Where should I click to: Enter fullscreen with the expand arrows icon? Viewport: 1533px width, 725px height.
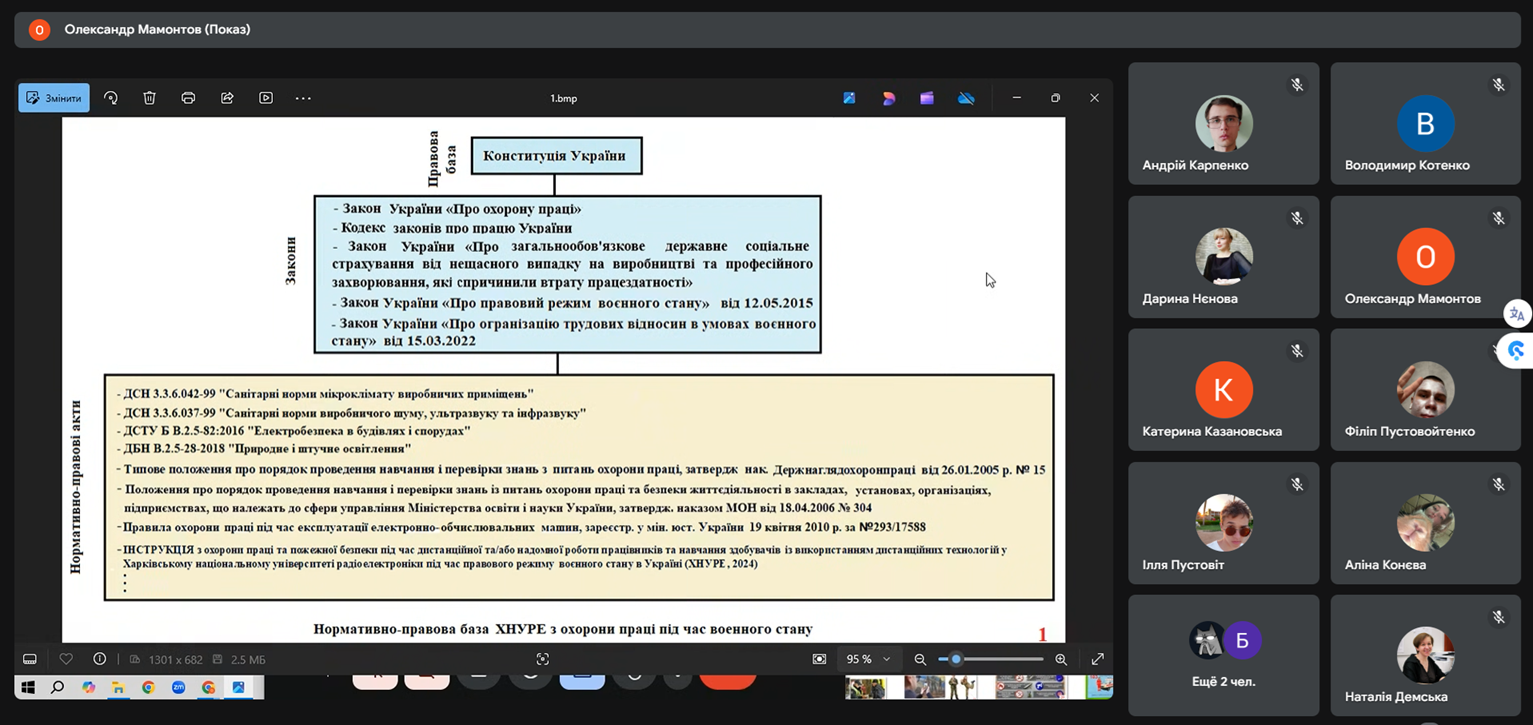click(x=1097, y=659)
